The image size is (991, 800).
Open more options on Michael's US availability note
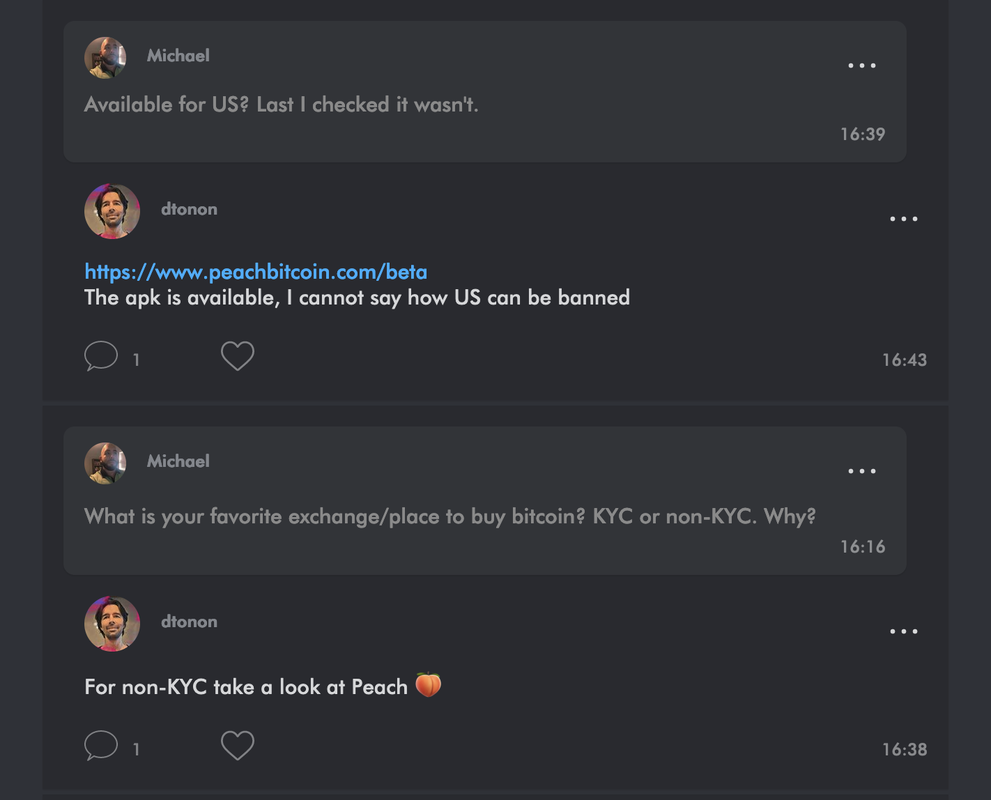point(861,66)
